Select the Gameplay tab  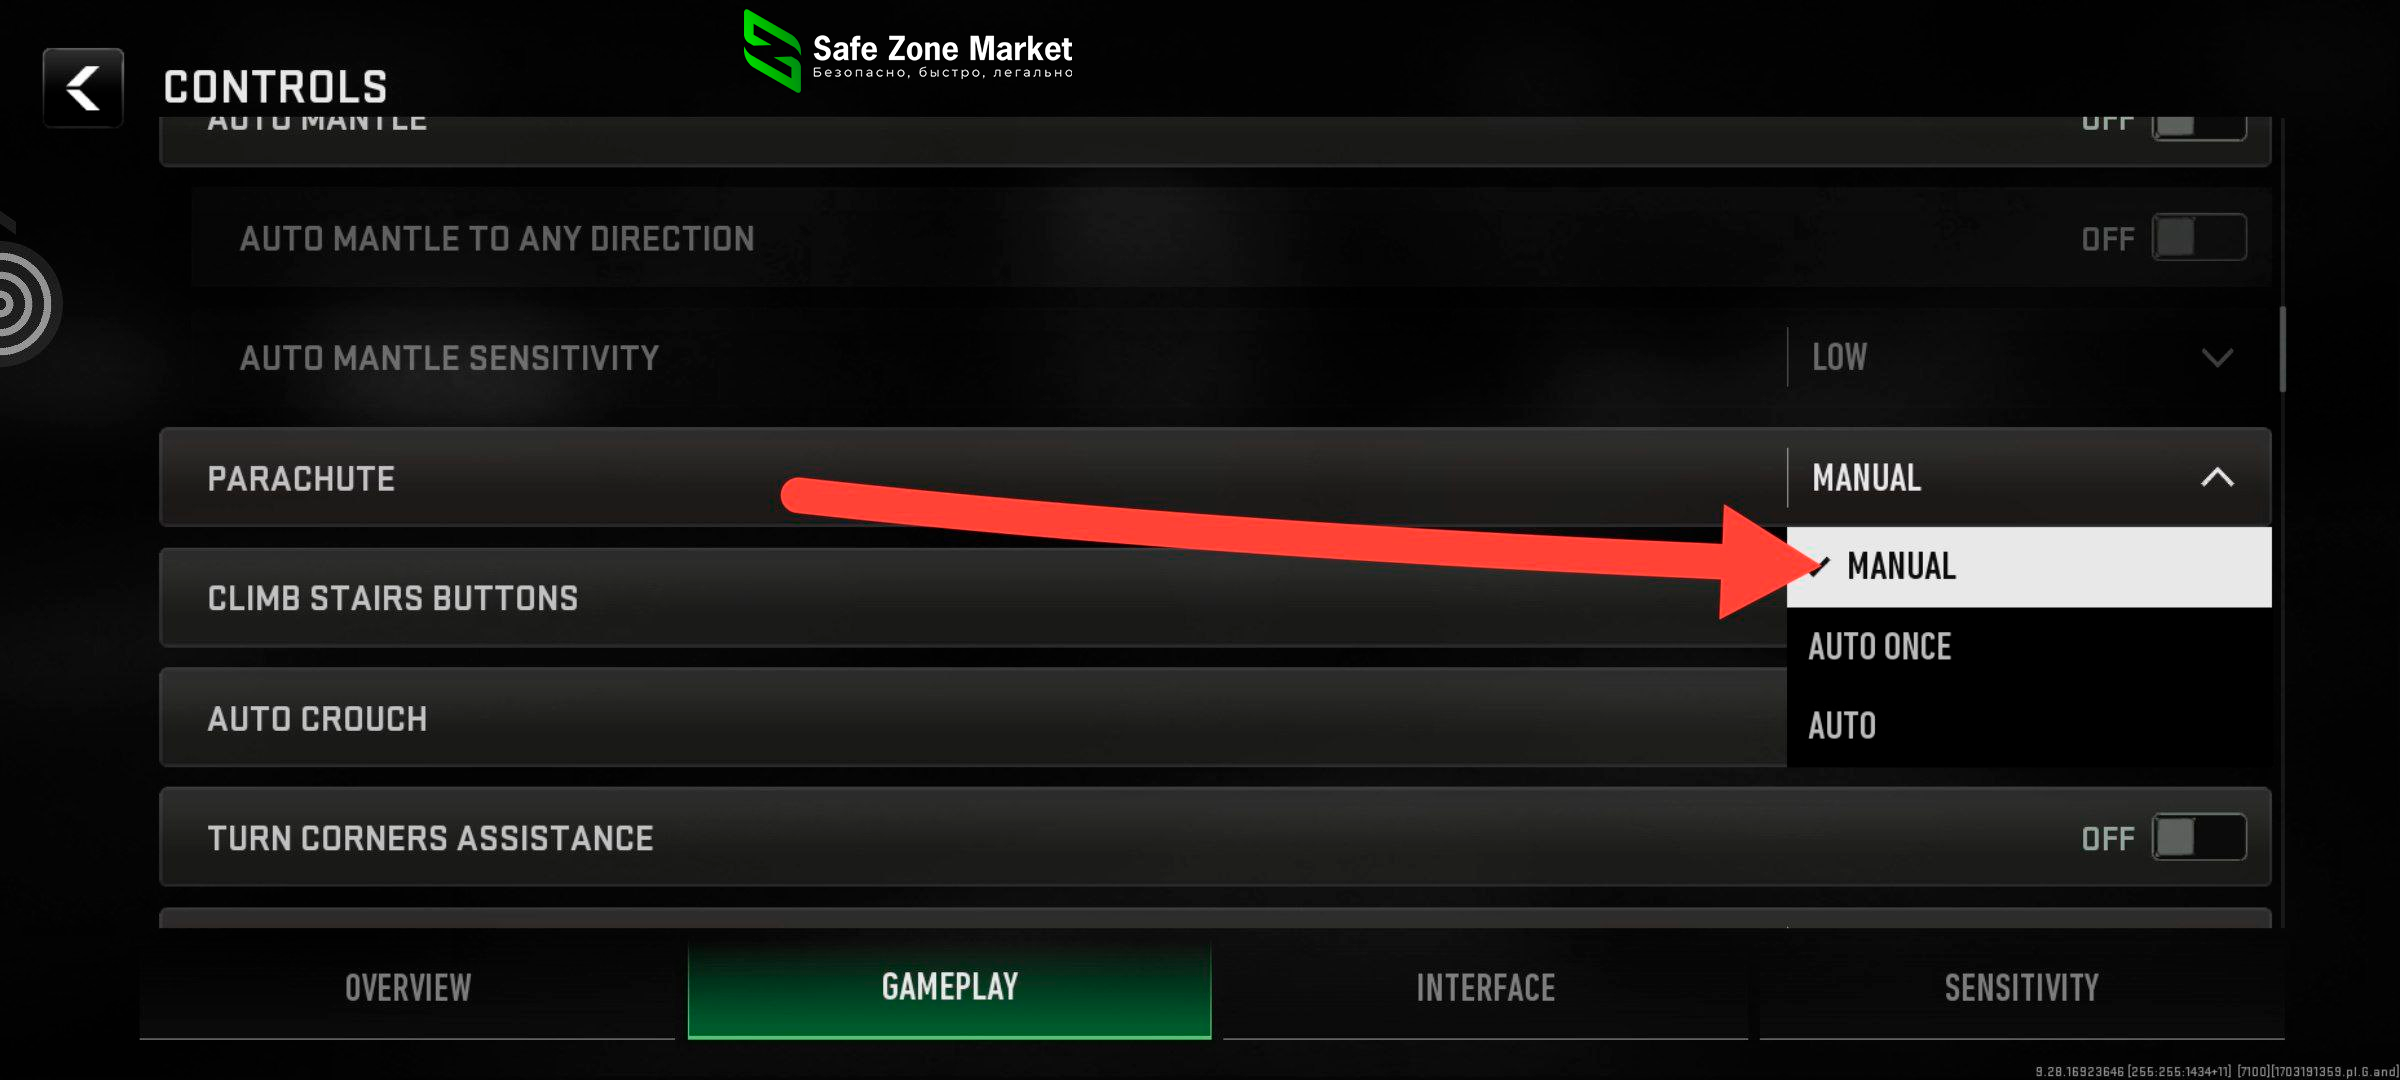949,988
